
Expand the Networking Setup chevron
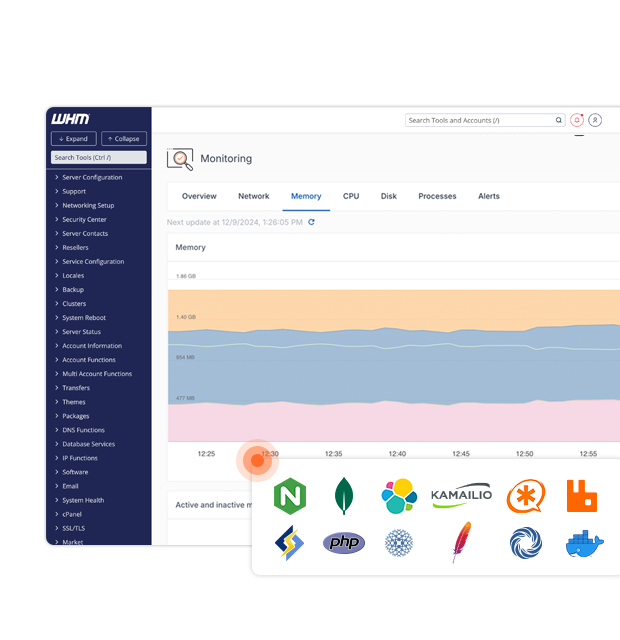(57, 205)
